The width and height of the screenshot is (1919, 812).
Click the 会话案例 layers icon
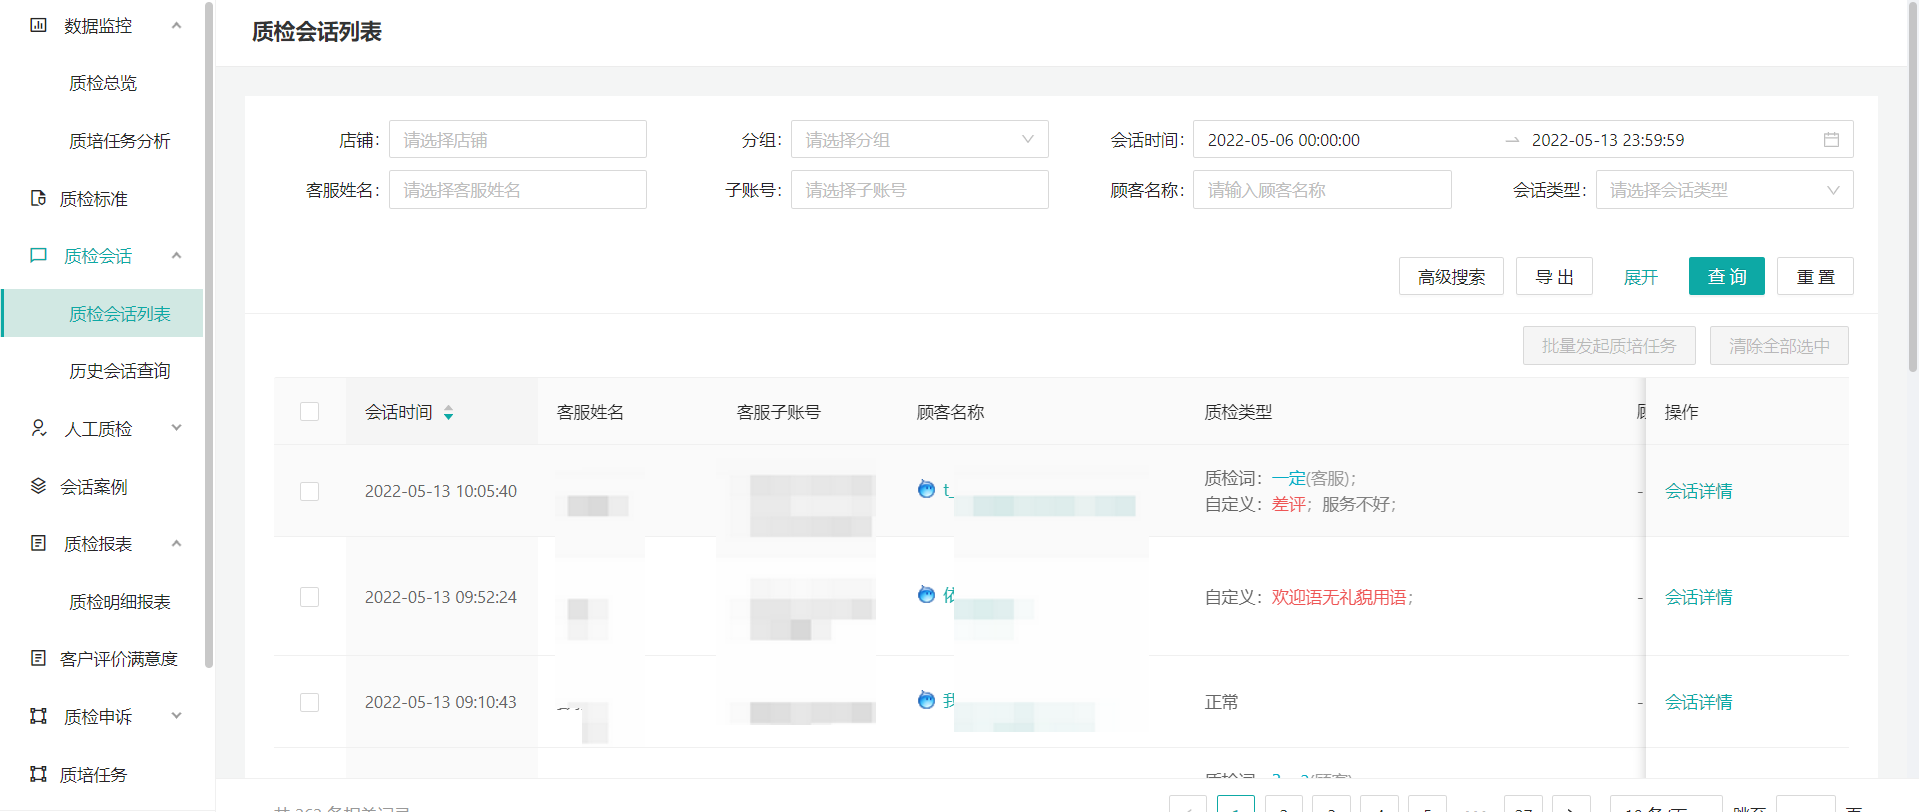point(38,486)
